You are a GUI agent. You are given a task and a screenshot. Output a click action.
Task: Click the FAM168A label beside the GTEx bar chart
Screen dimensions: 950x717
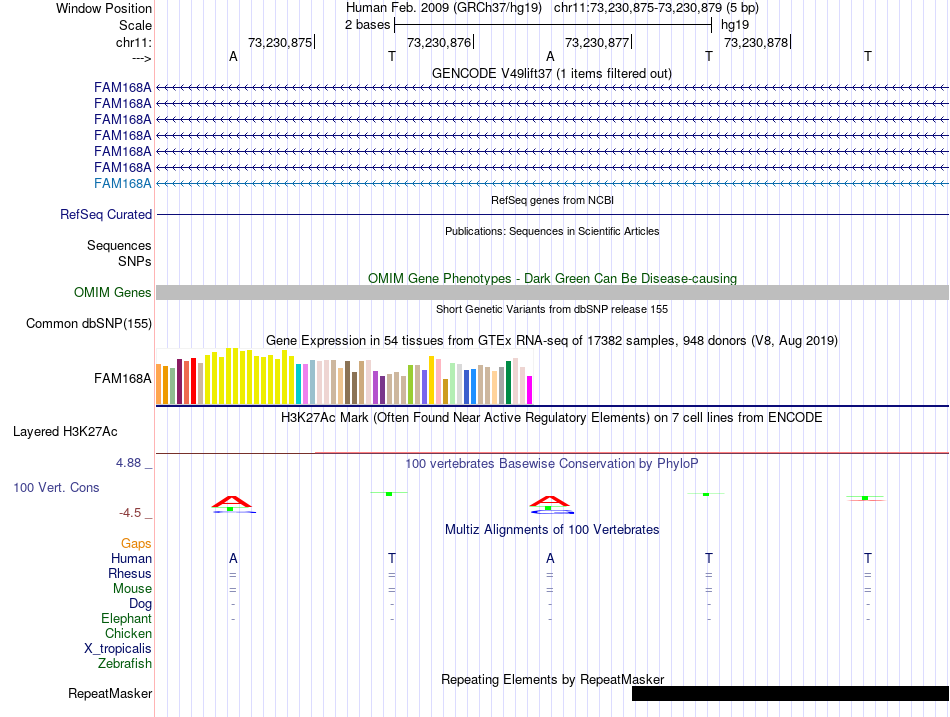pos(122,379)
